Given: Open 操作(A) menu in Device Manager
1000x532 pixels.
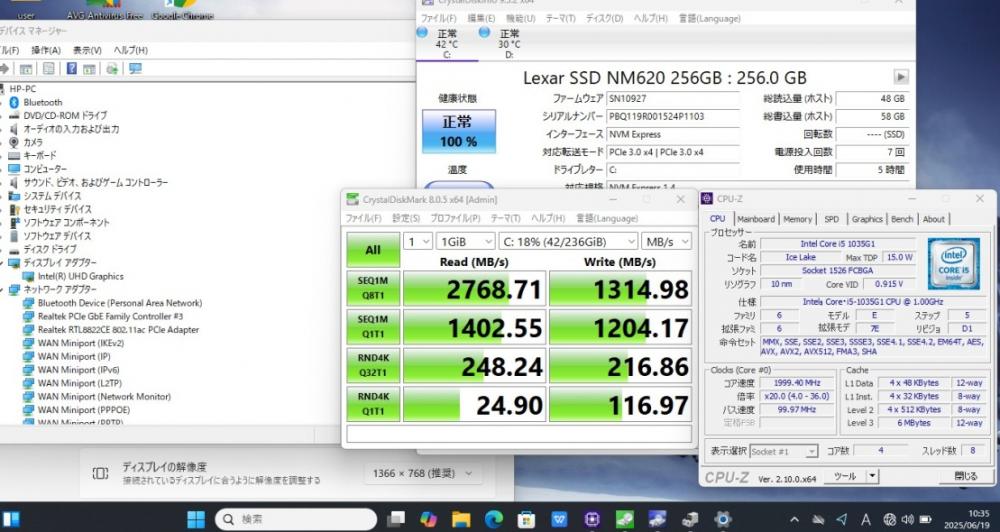Looking at the screenshot, I should click(46, 50).
